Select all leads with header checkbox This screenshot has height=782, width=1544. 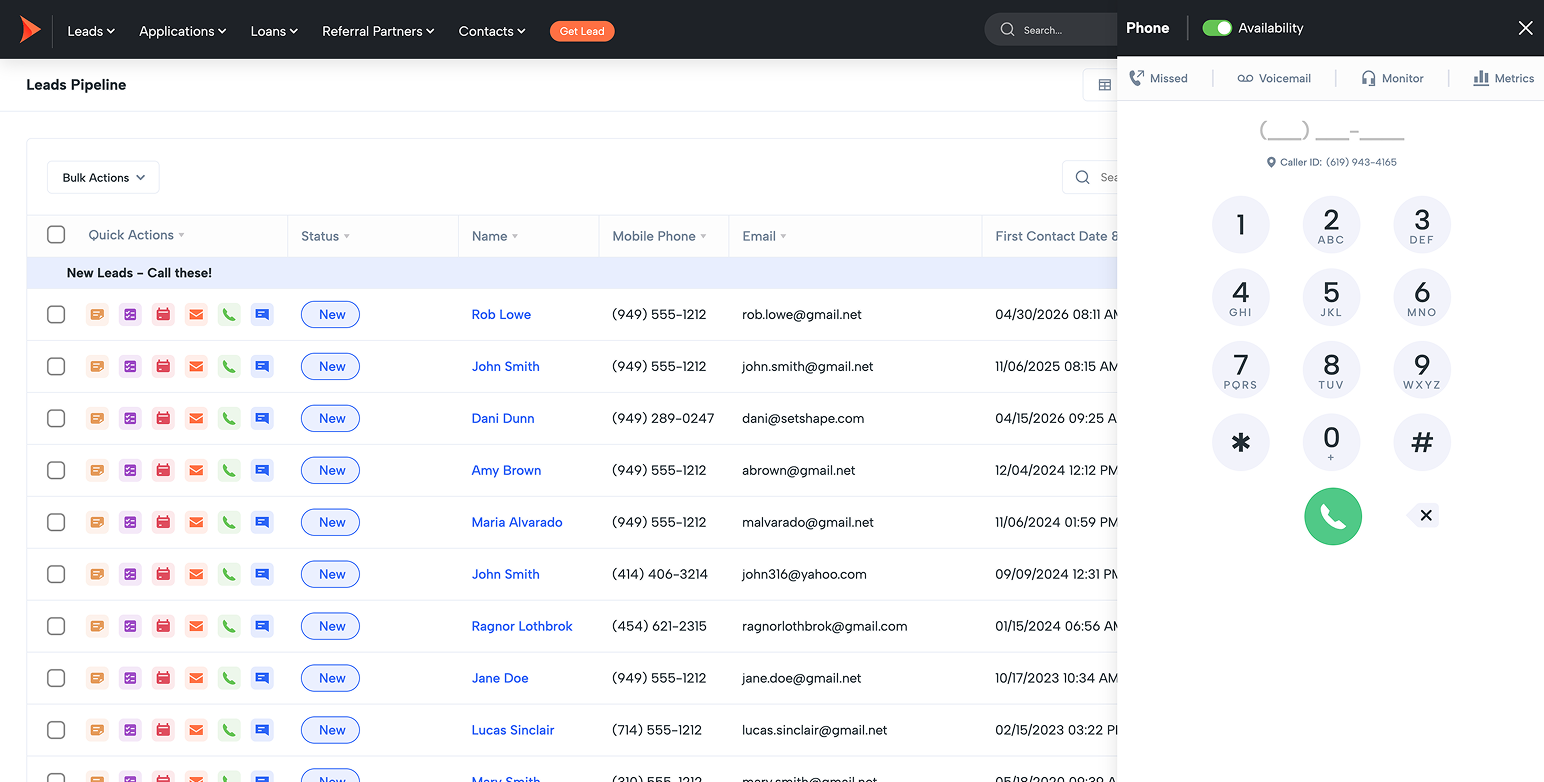coord(56,234)
